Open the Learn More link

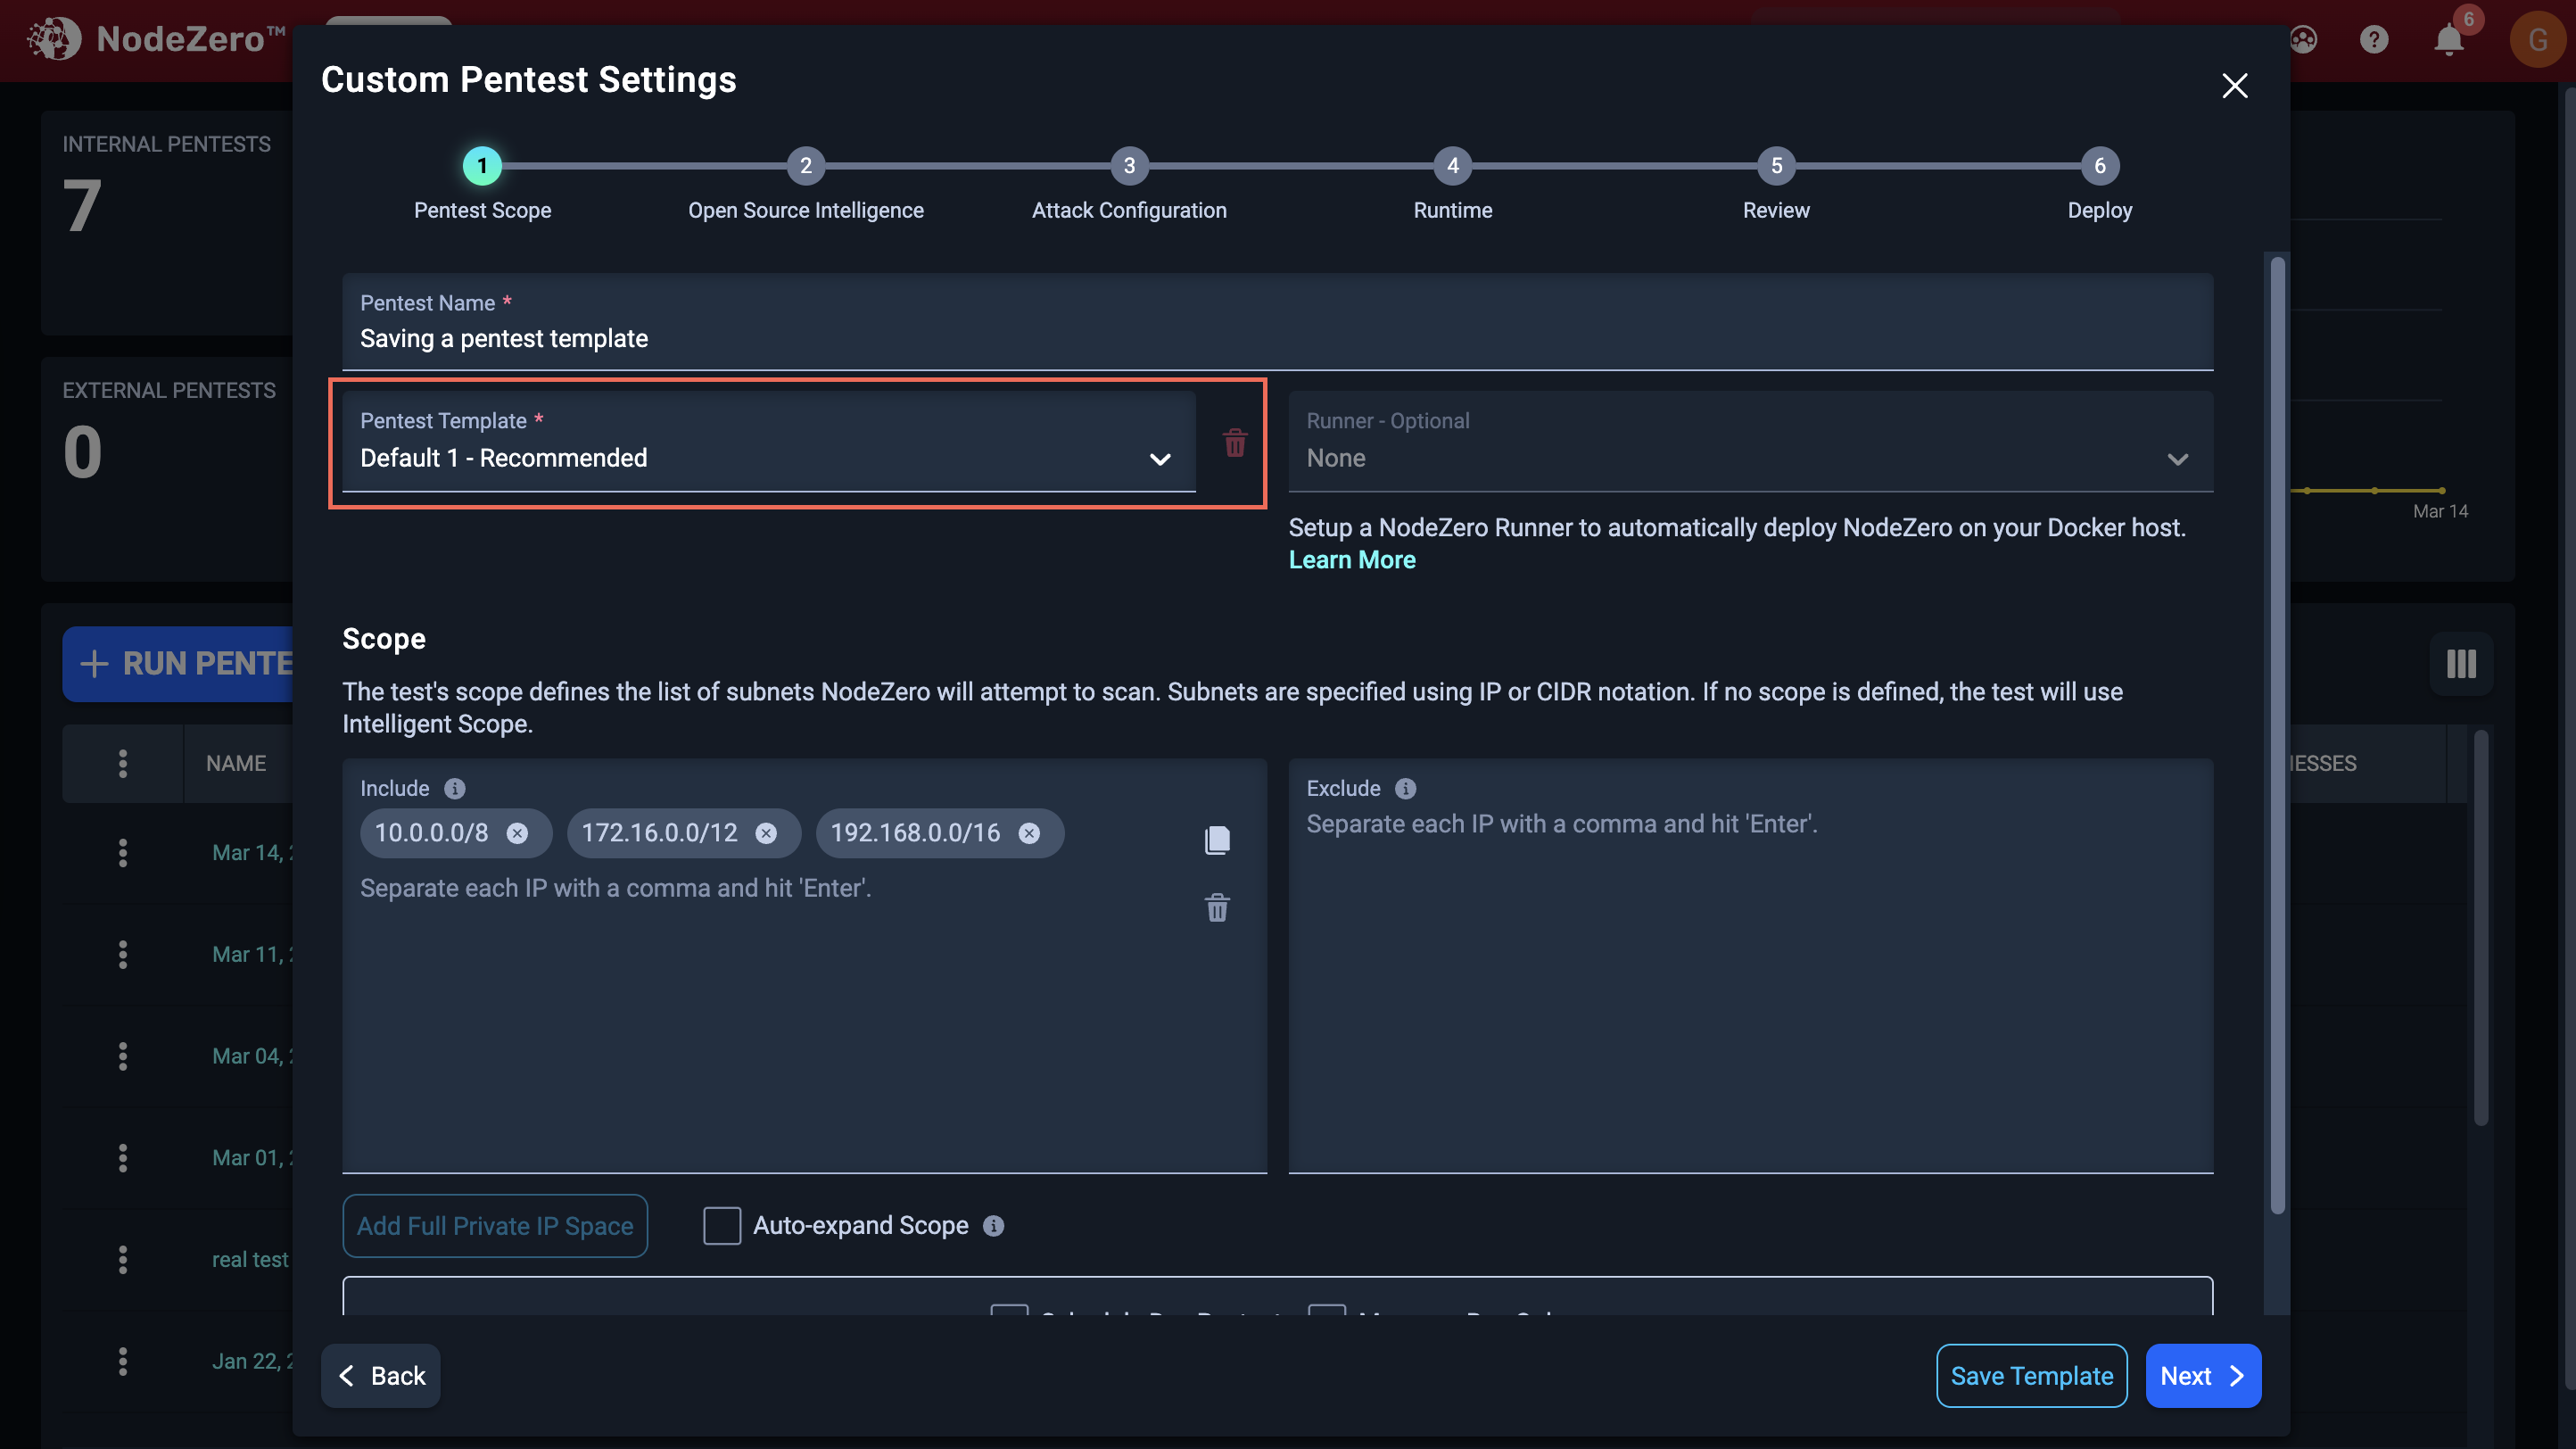1352,560
